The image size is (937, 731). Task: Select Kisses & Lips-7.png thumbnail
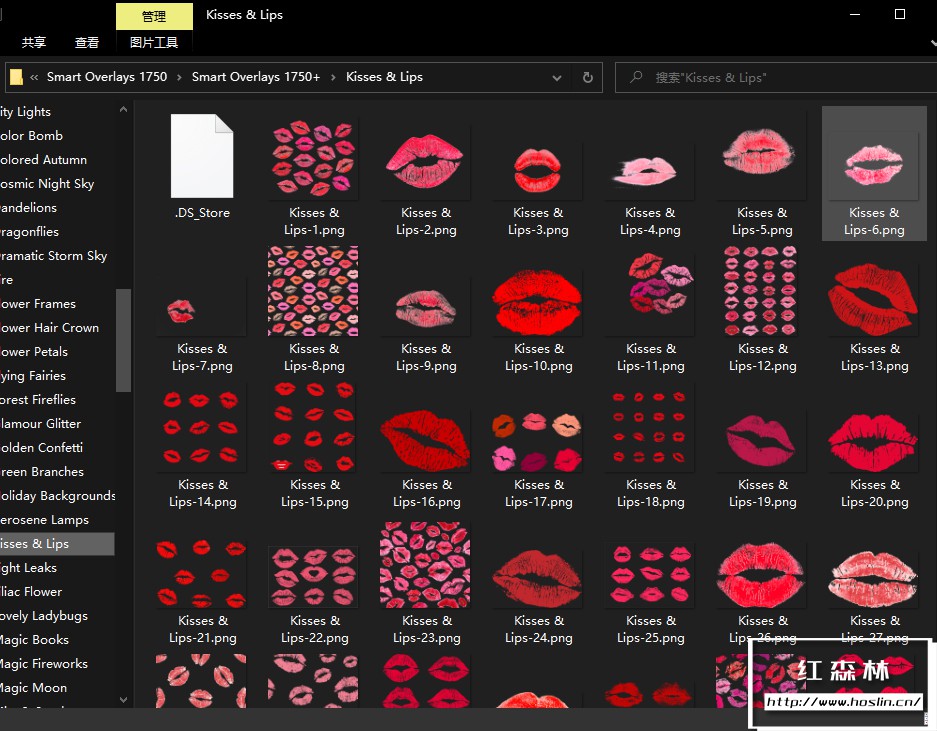click(202, 307)
